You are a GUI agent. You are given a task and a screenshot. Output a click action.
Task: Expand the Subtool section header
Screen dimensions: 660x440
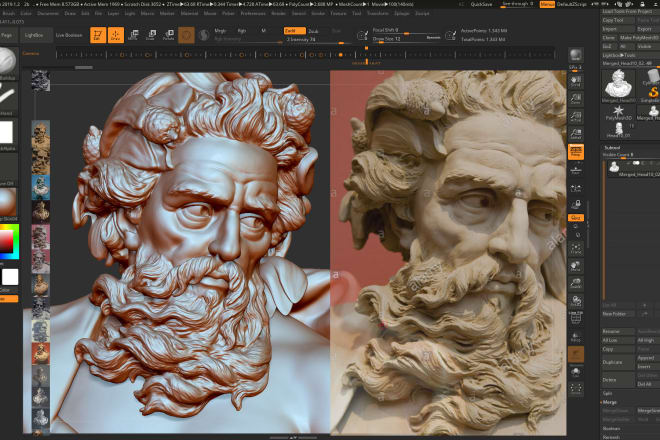tap(612, 147)
